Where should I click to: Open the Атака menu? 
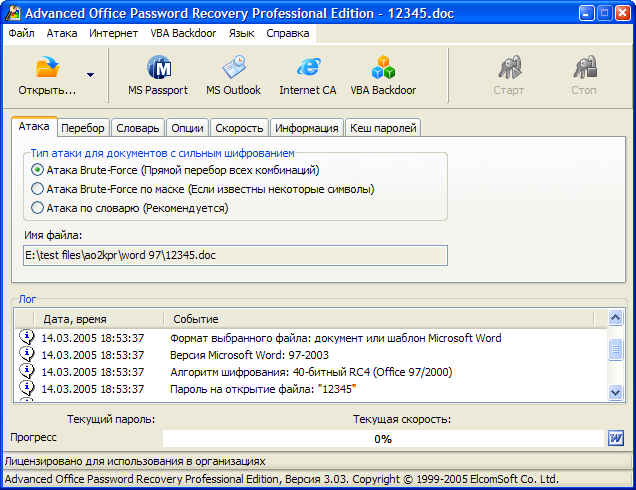pyautogui.click(x=62, y=33)
